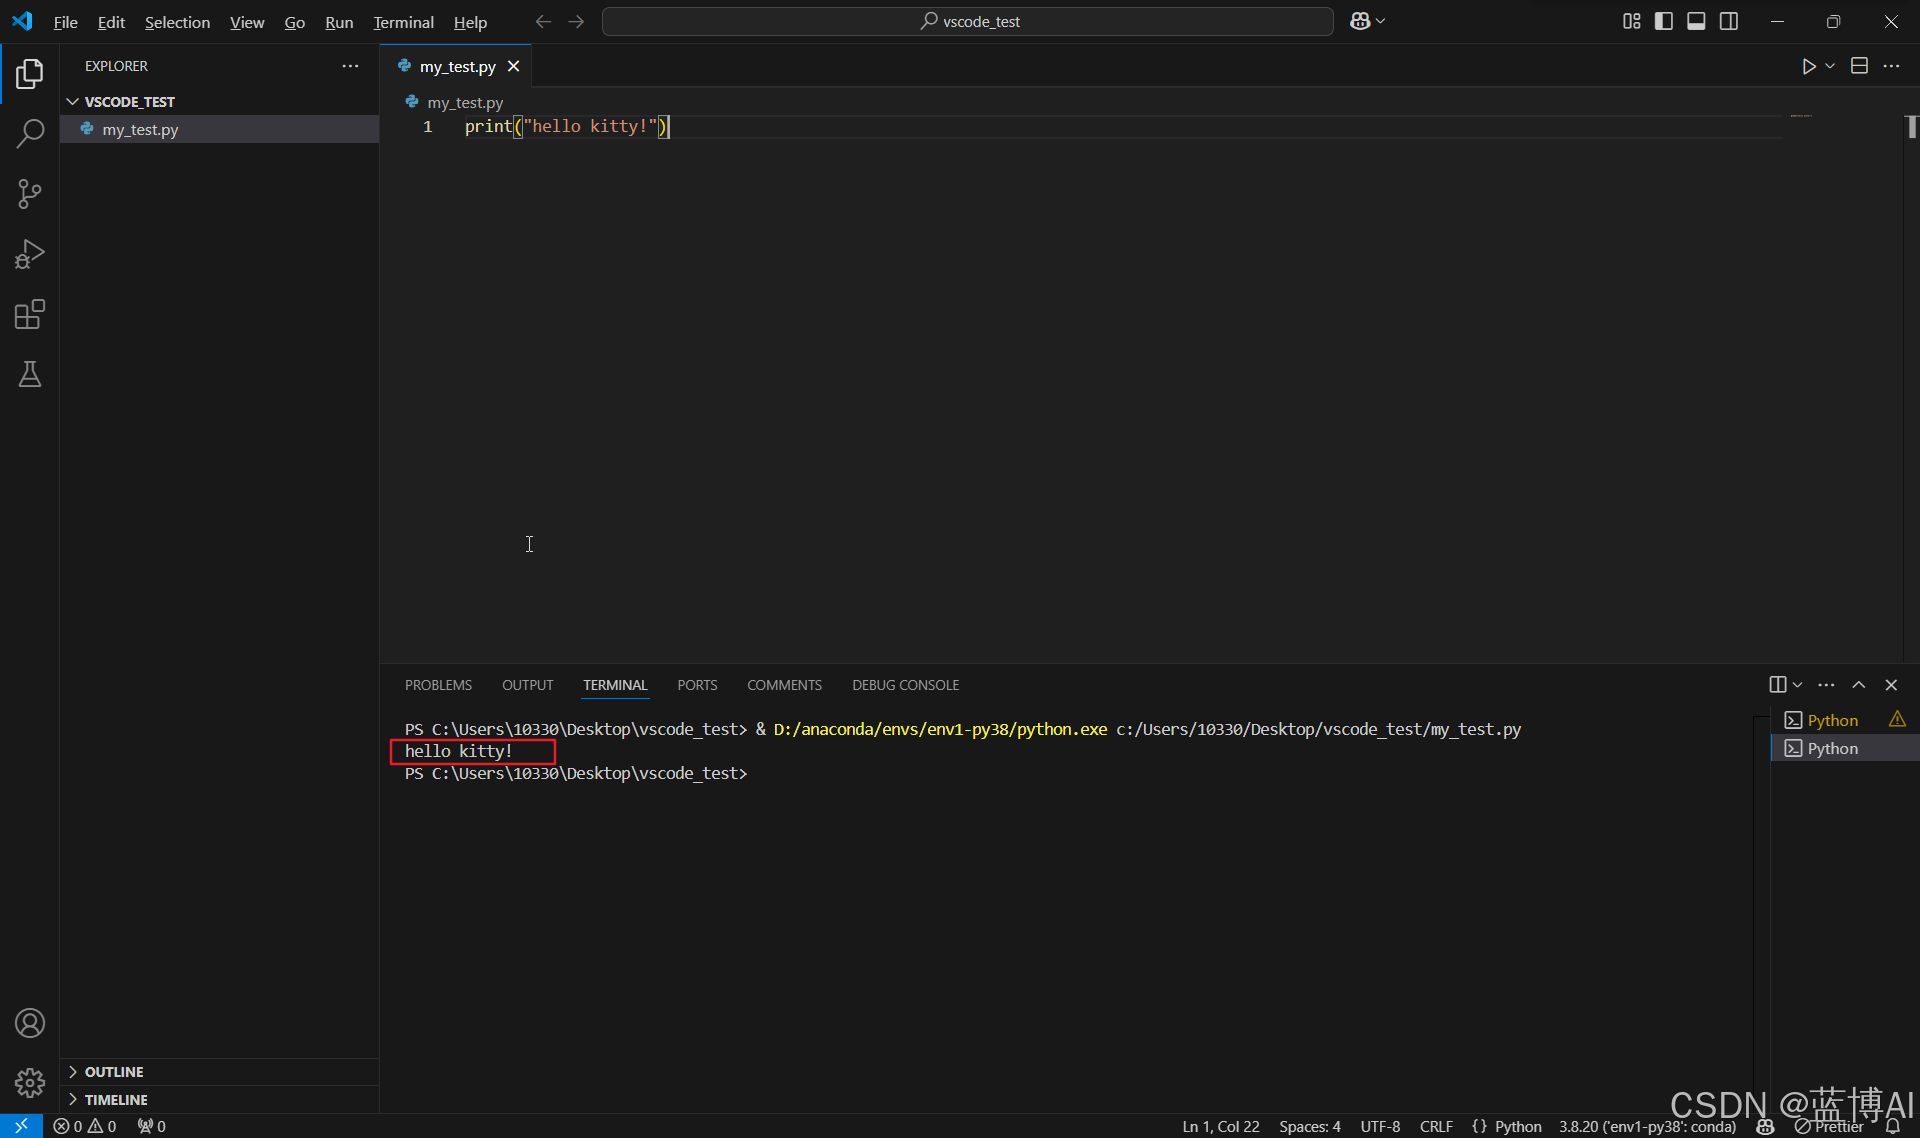Viewport: 1920px width, 1138px height.
Task: Open the Source Control view
Action: [30, 194]
